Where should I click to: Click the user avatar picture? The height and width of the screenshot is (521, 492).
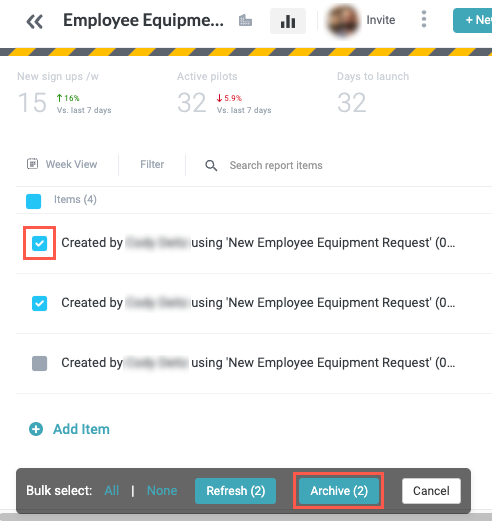343,20
